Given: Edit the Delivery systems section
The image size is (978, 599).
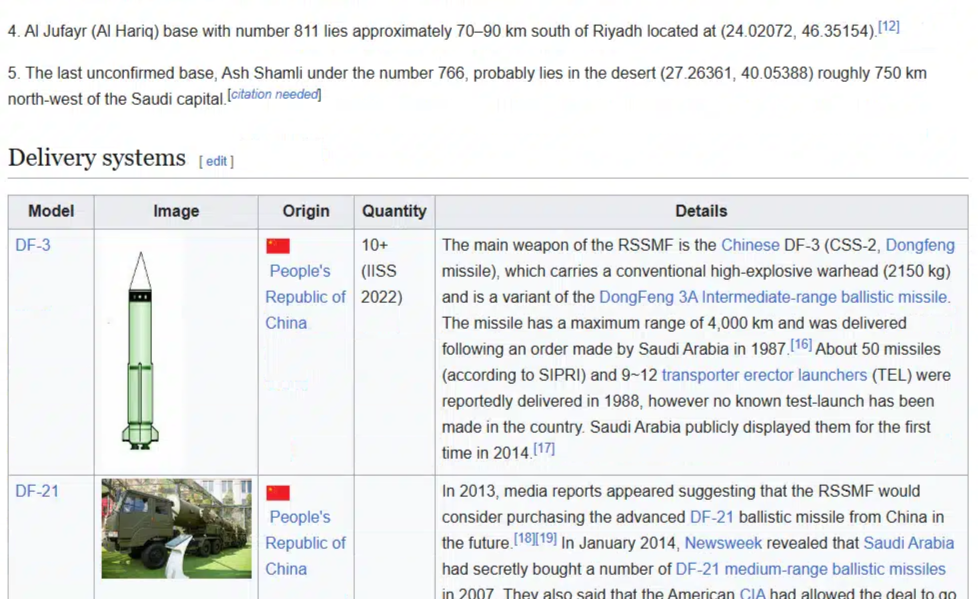Looking at the screenshot, I should 216,161.
